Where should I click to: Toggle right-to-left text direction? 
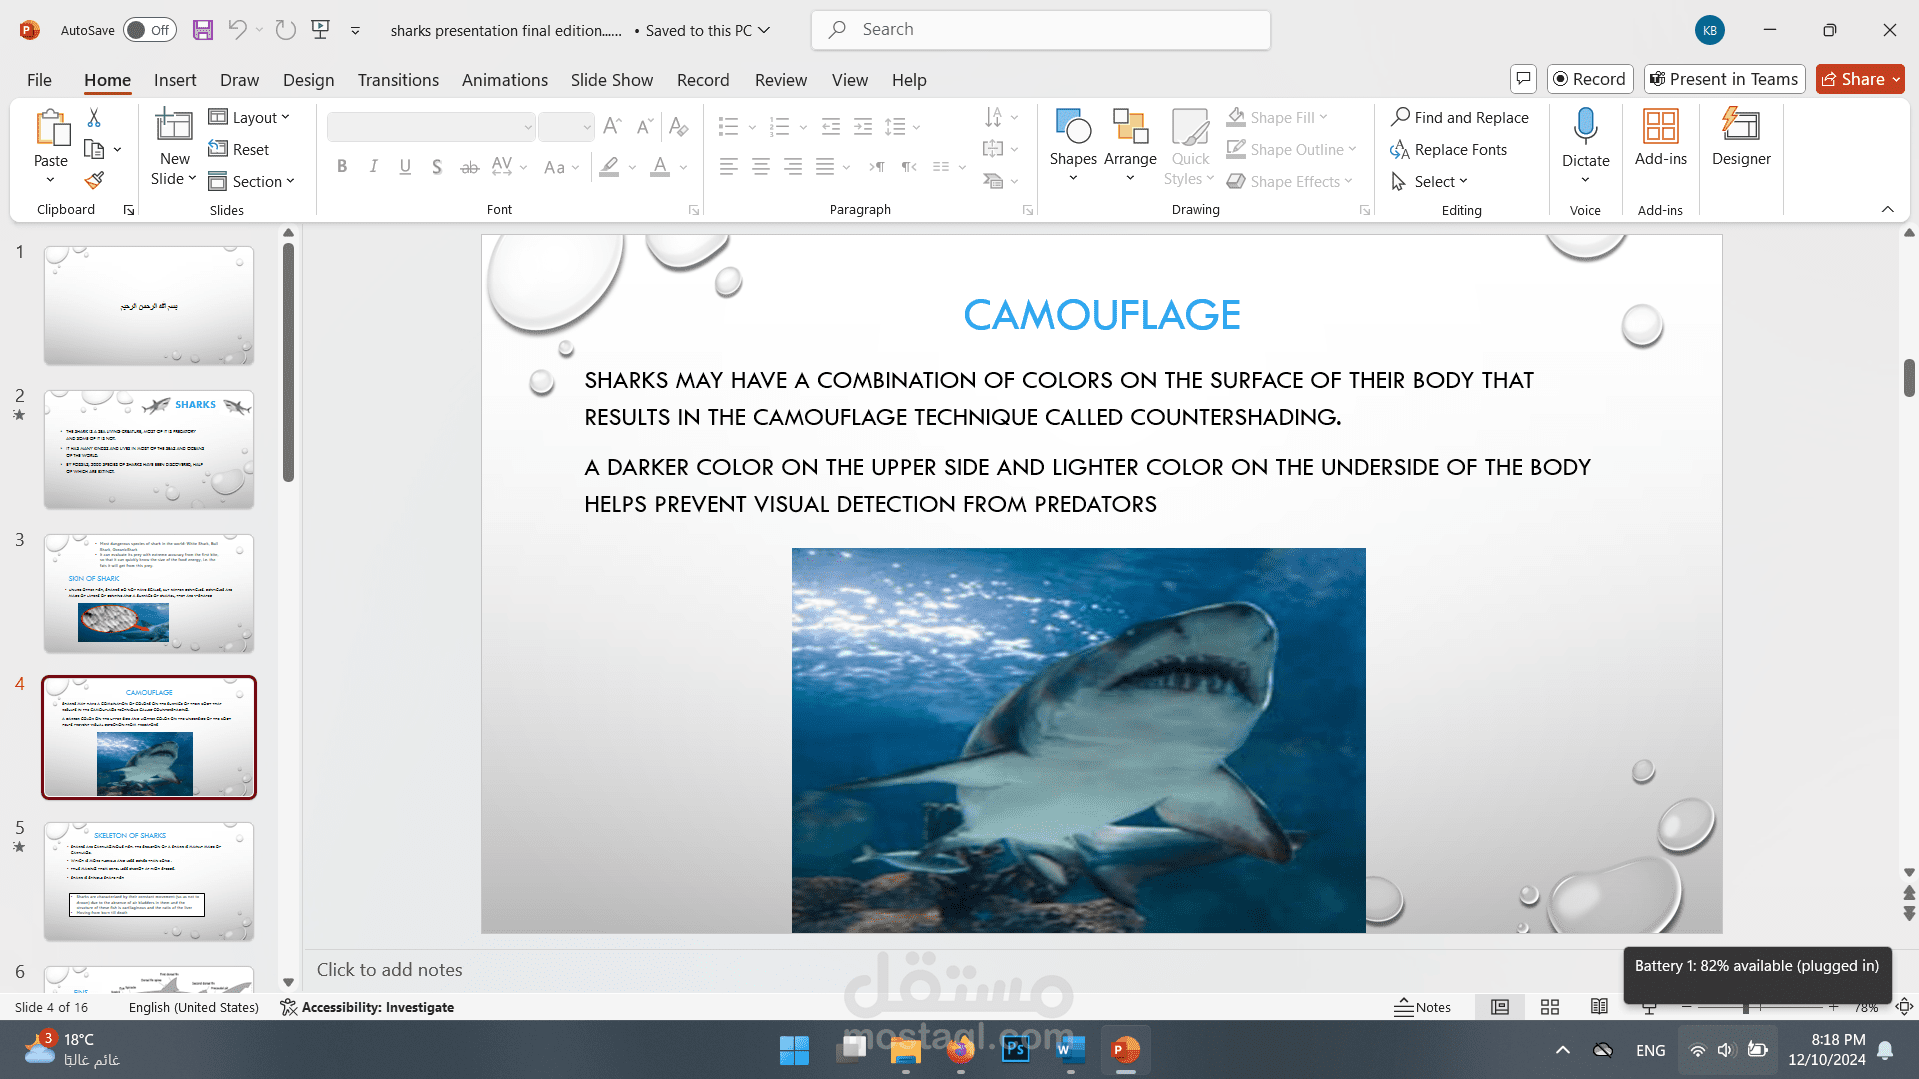click(x=909, y=167)
